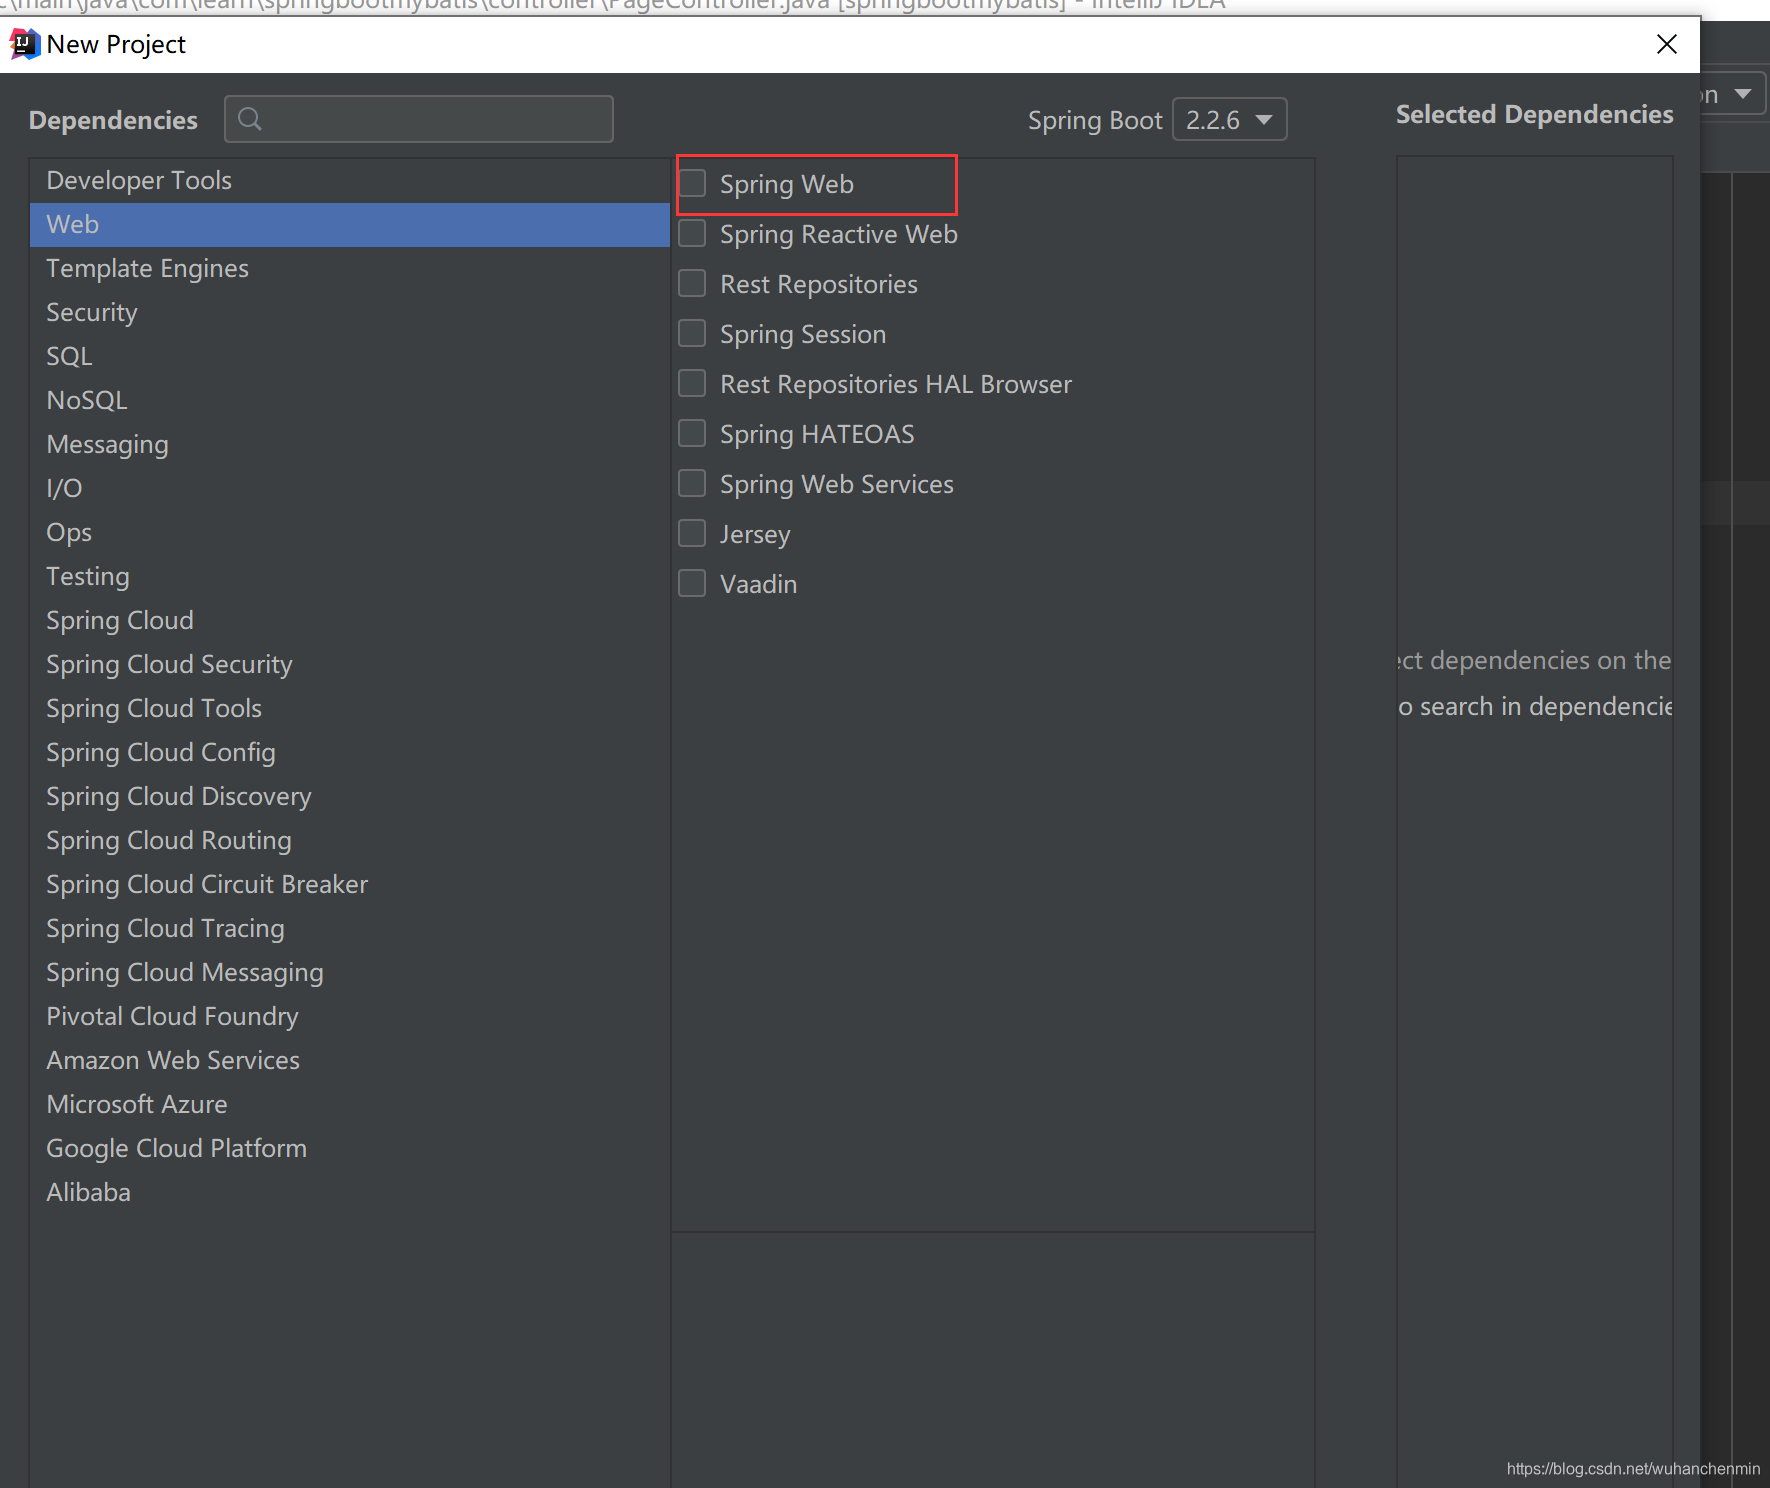Select the SQL category
This screenshot has width=1770, height=1488.
tap(350, 356)
